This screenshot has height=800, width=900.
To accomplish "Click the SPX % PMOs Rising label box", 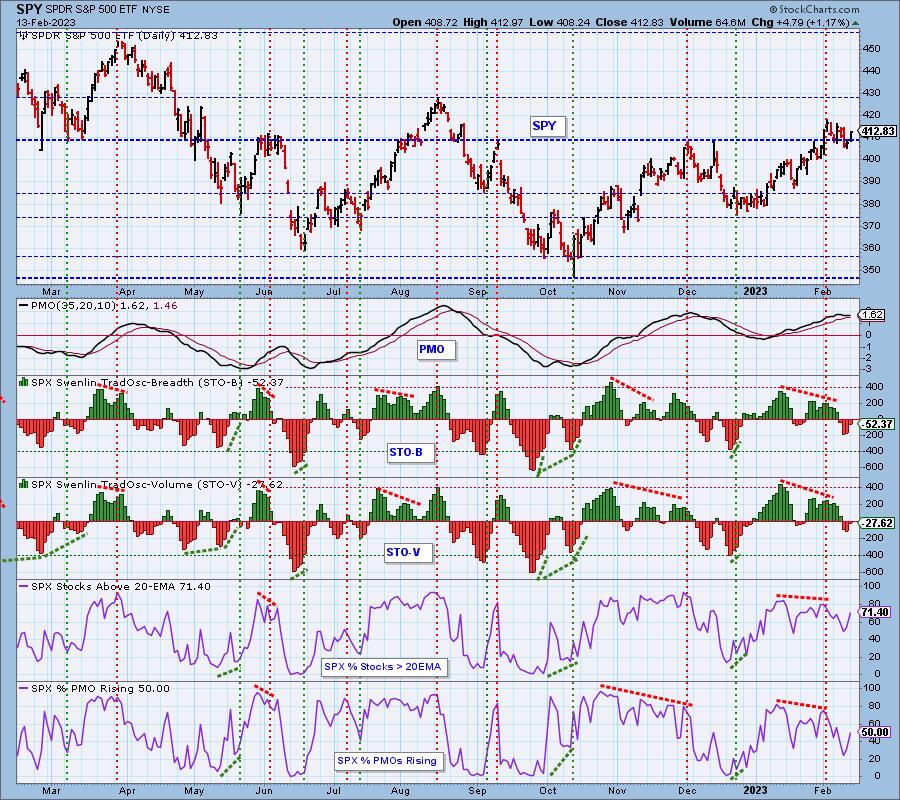I will (387, 760).
